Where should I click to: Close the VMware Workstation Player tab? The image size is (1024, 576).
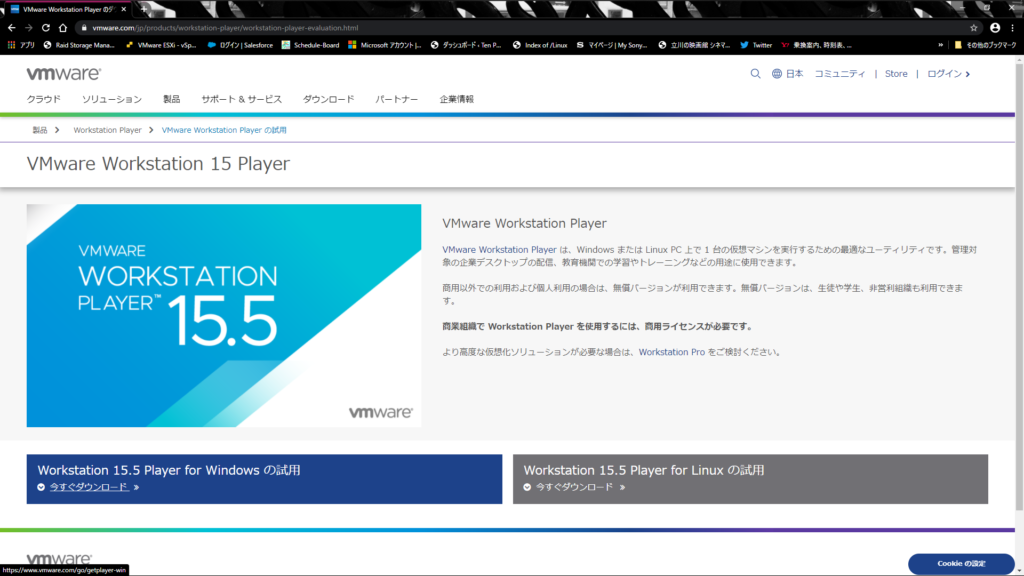123,9
